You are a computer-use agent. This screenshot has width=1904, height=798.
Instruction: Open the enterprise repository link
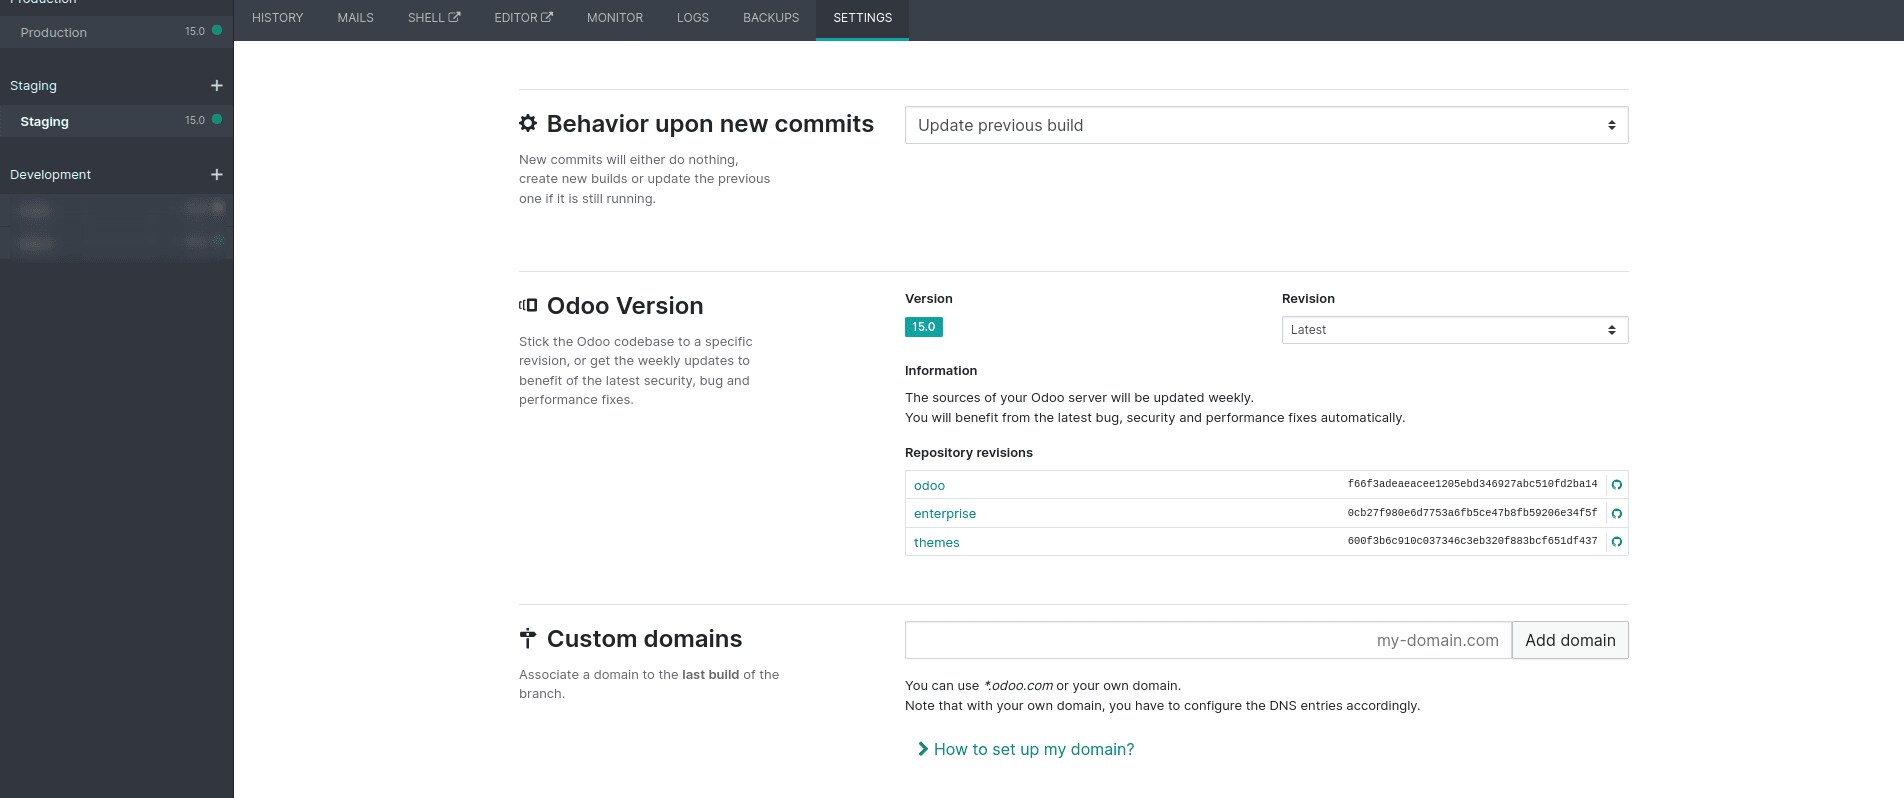(944, 514)
